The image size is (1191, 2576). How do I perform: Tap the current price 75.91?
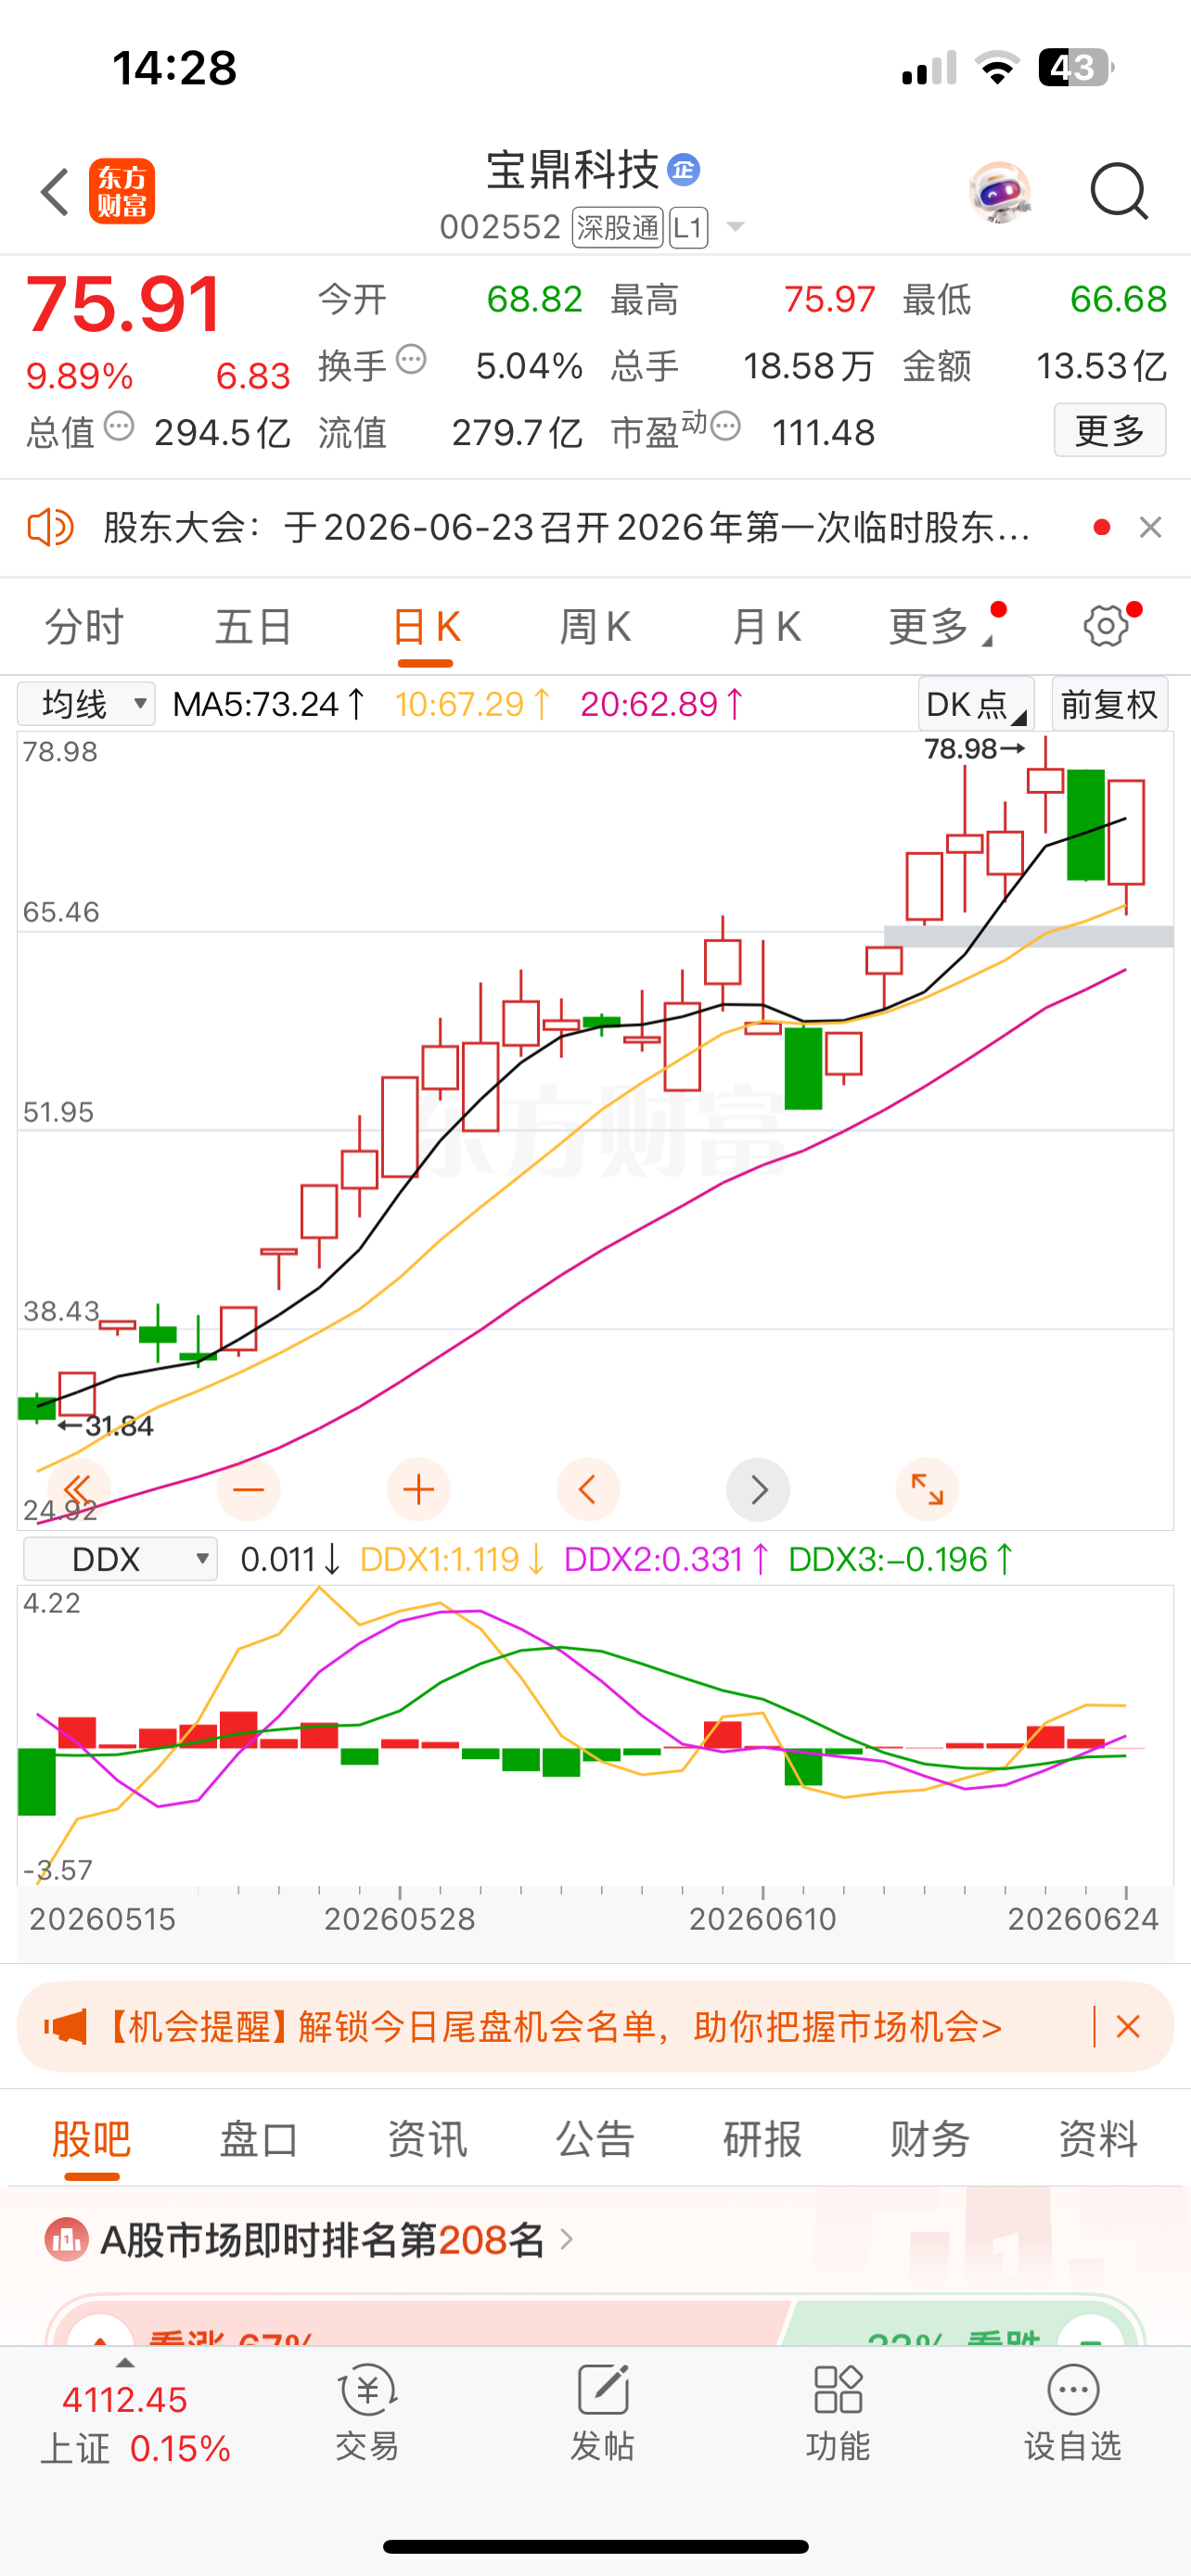tap(123, 304)
